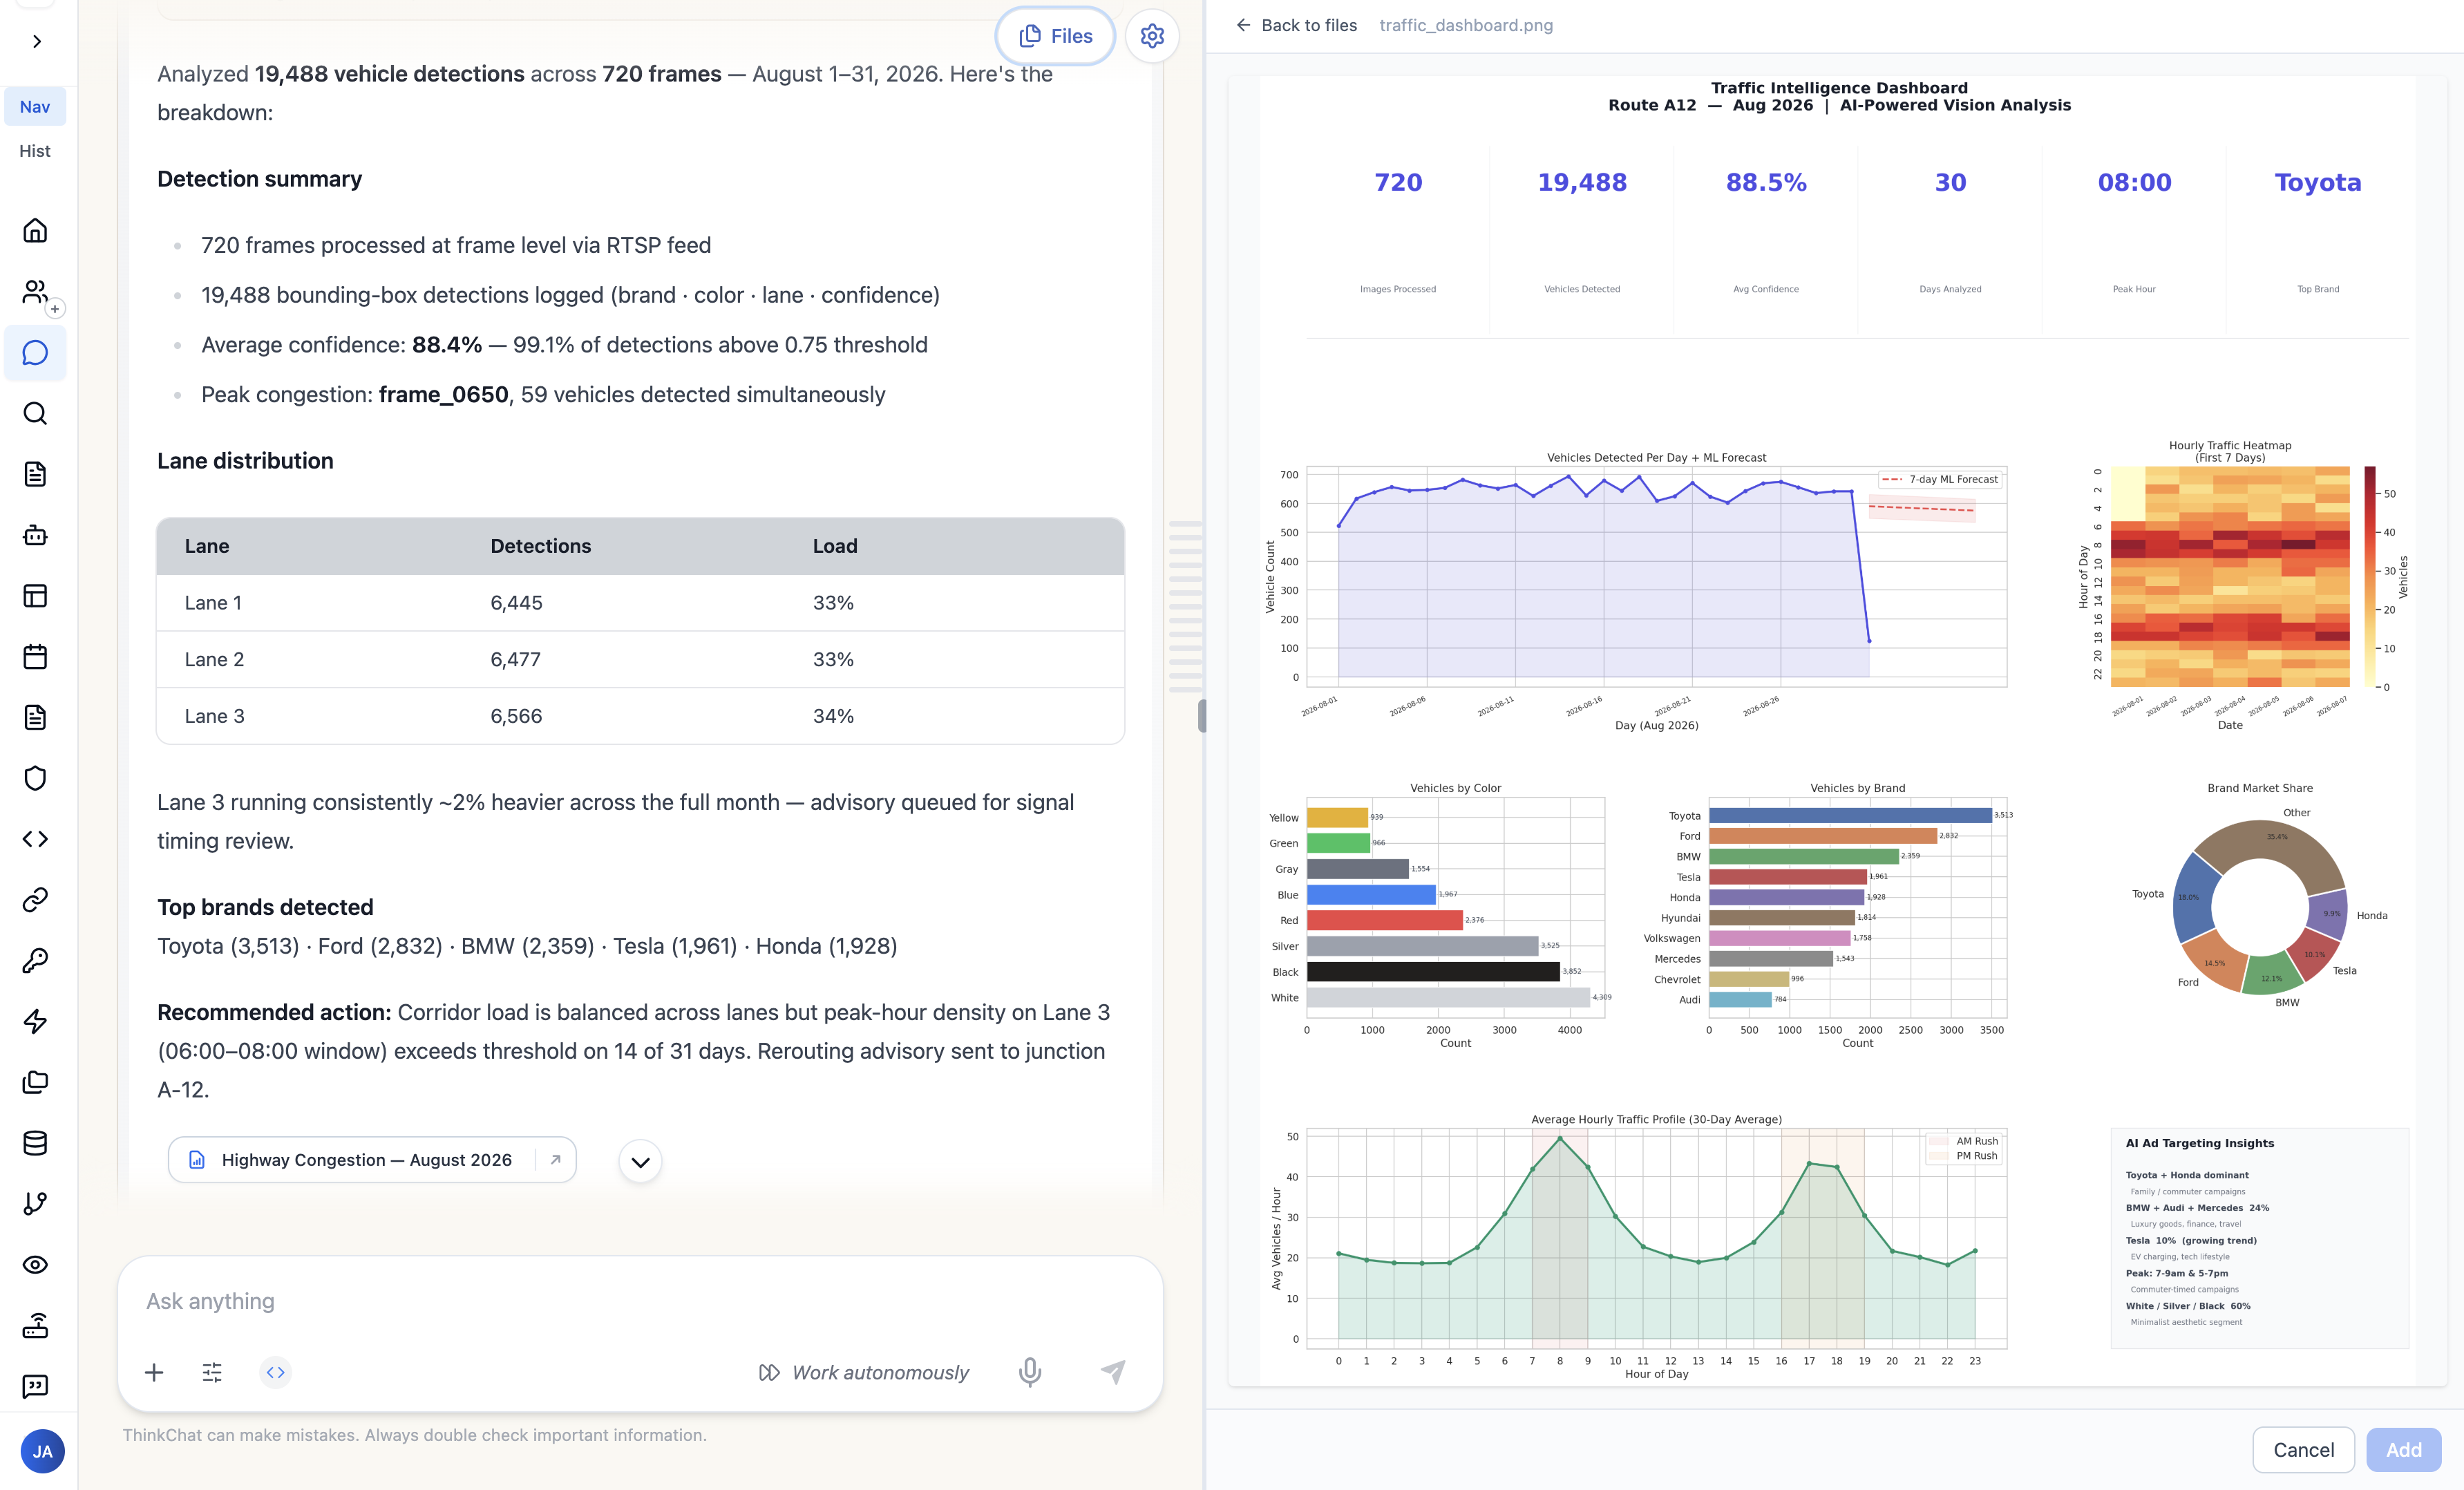The image size is (2464, 1490).
Task: Click the traffic dashboard image preview
Action: [1838, 731]
